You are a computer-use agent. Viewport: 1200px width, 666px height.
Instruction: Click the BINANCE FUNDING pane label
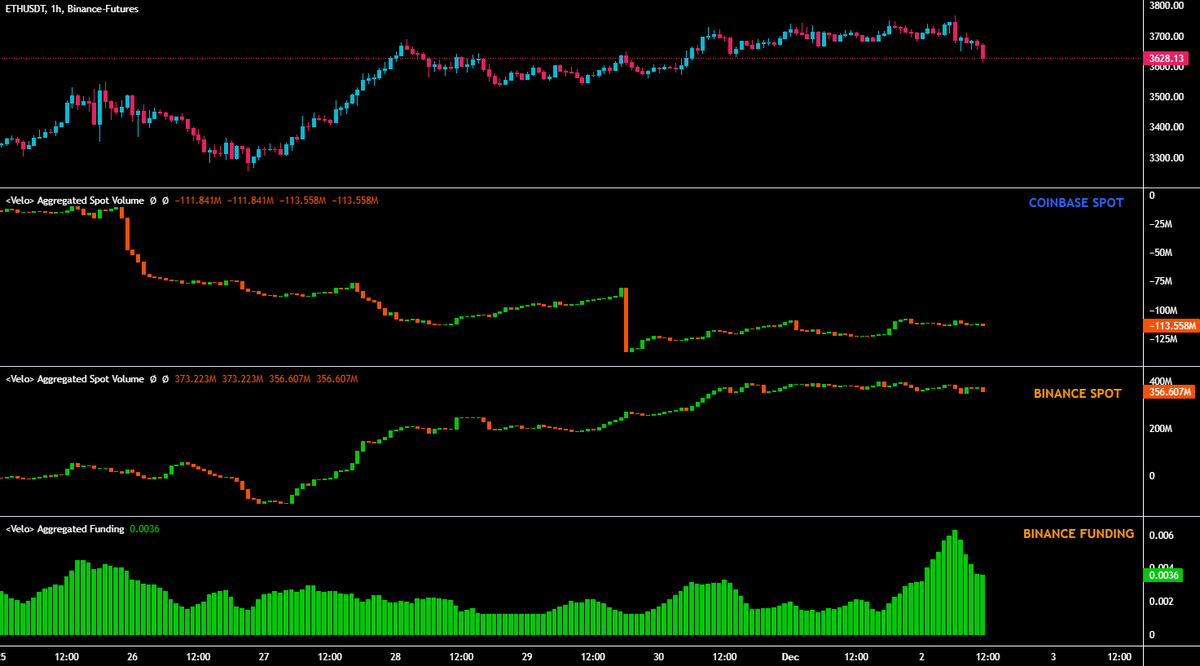[x=1078, y=534]
